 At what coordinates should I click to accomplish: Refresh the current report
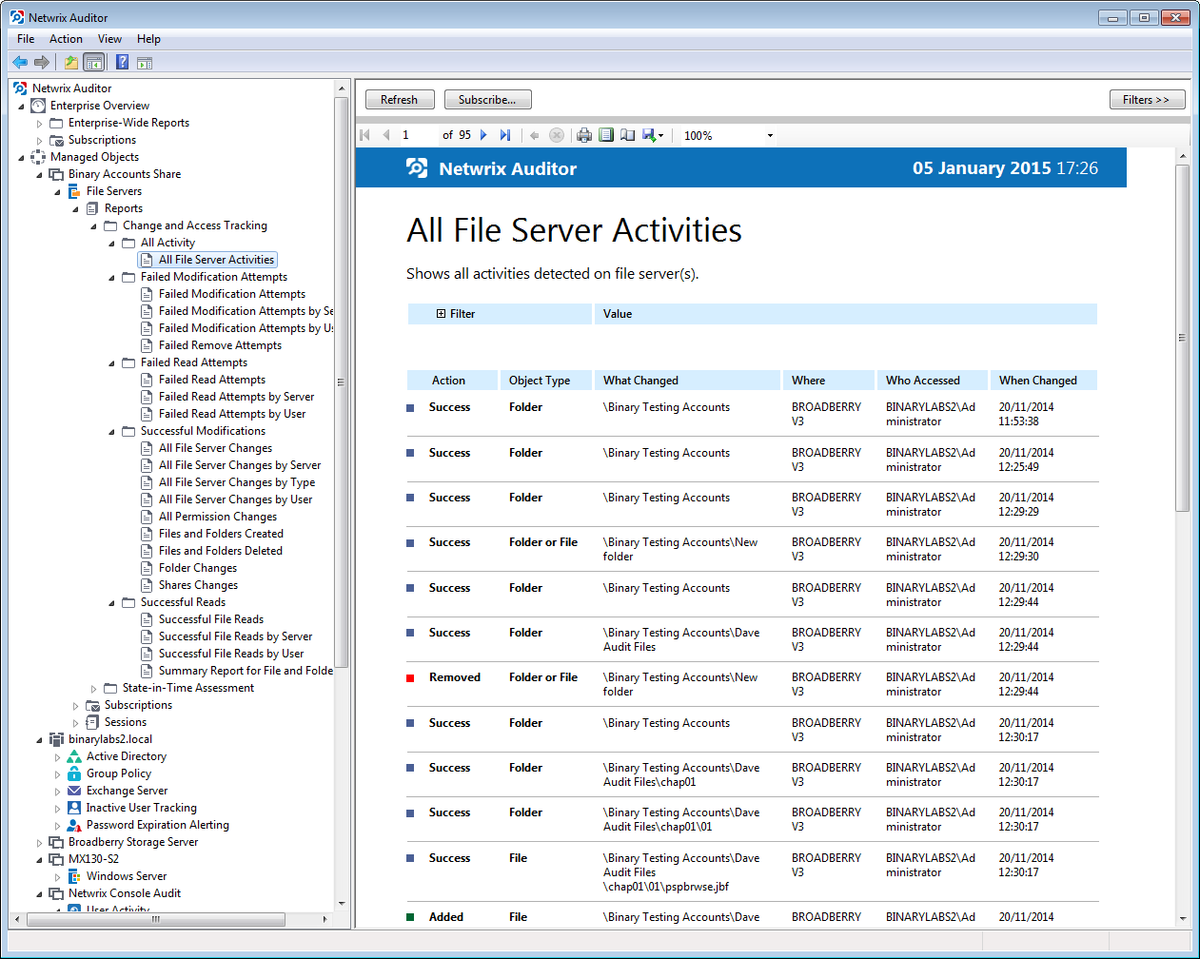coord(399,99)
